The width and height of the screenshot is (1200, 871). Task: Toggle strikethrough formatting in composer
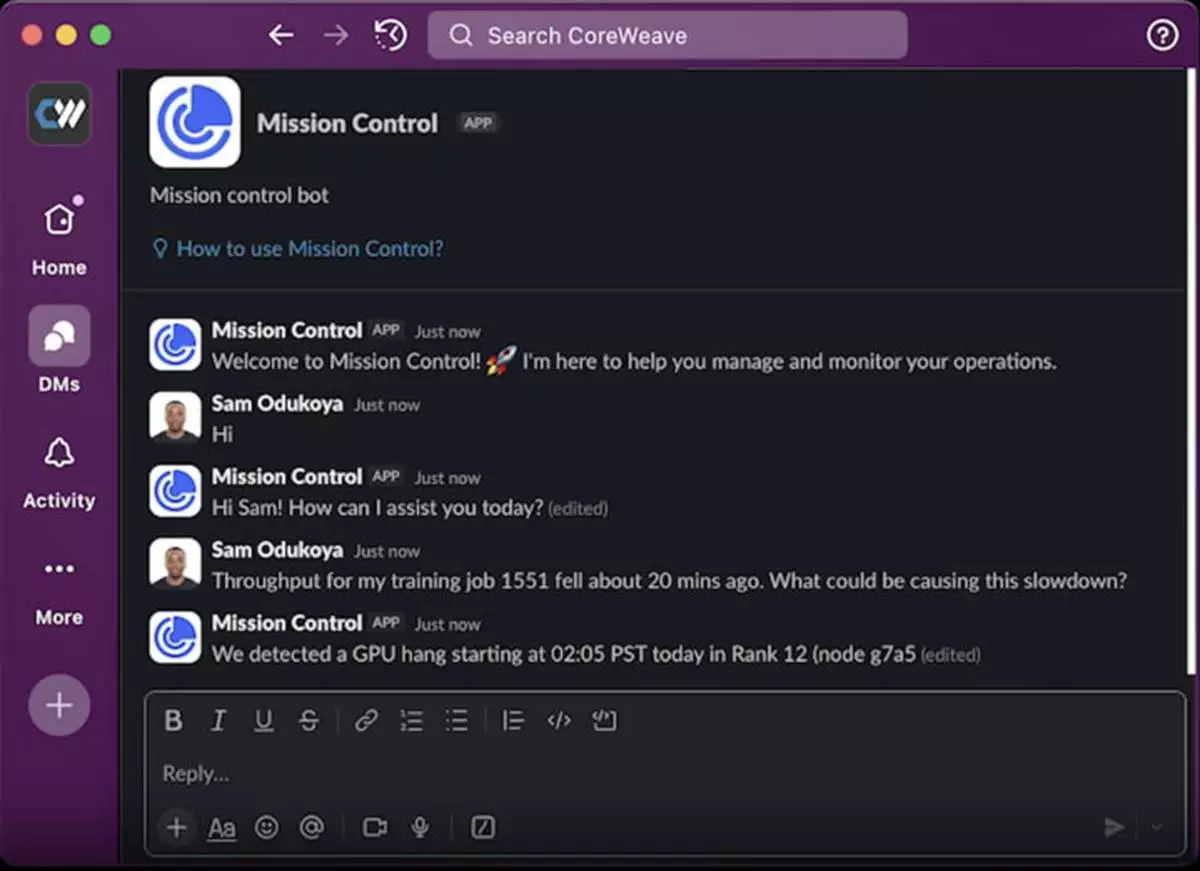[309, 720]
